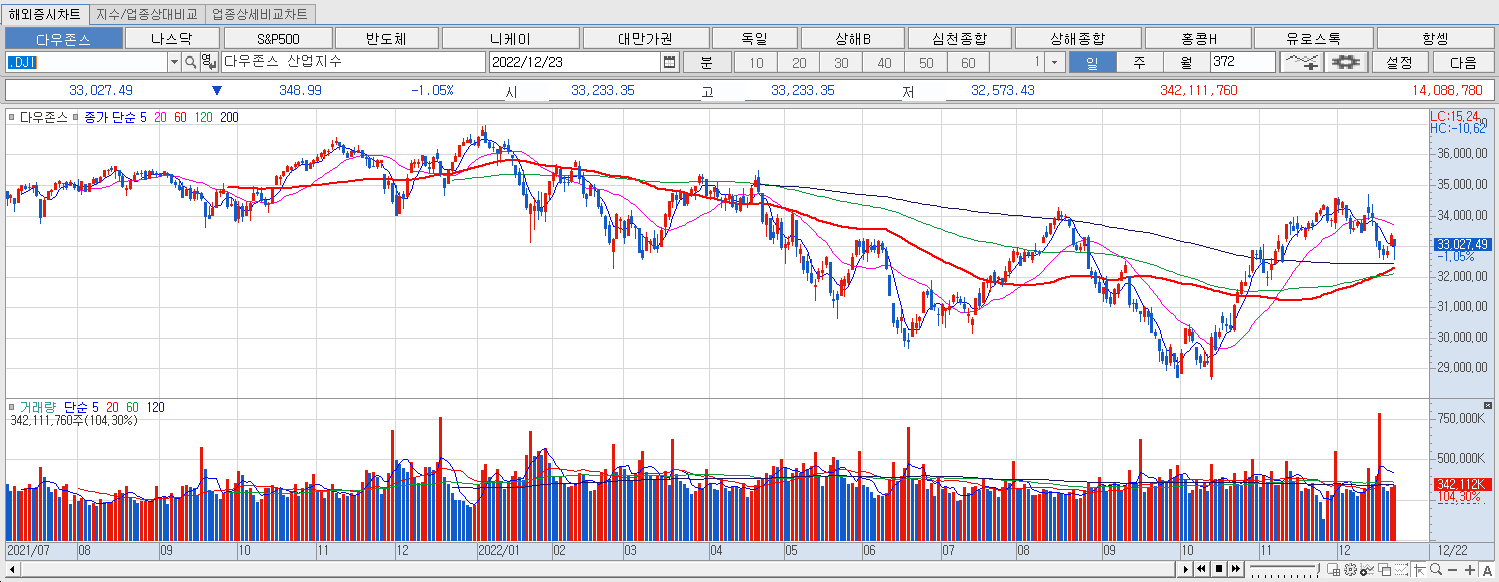Select the 10 minute interval button
Viewport: 1499px width, 582px height.
(756, 62)
